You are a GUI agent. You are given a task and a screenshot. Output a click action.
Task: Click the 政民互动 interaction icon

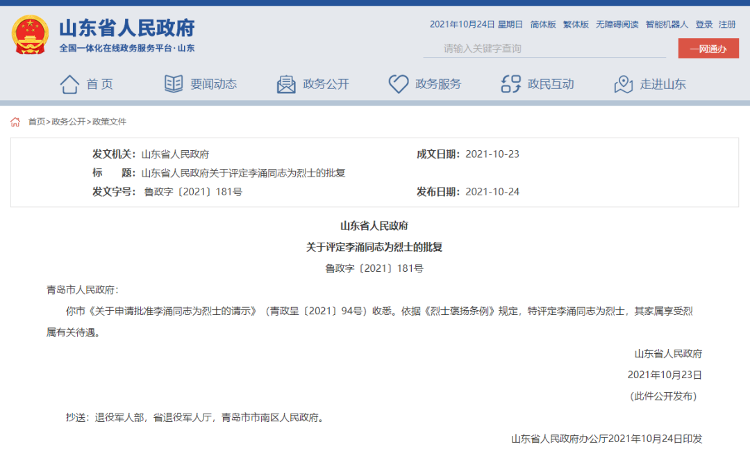(x=511, y=84)
